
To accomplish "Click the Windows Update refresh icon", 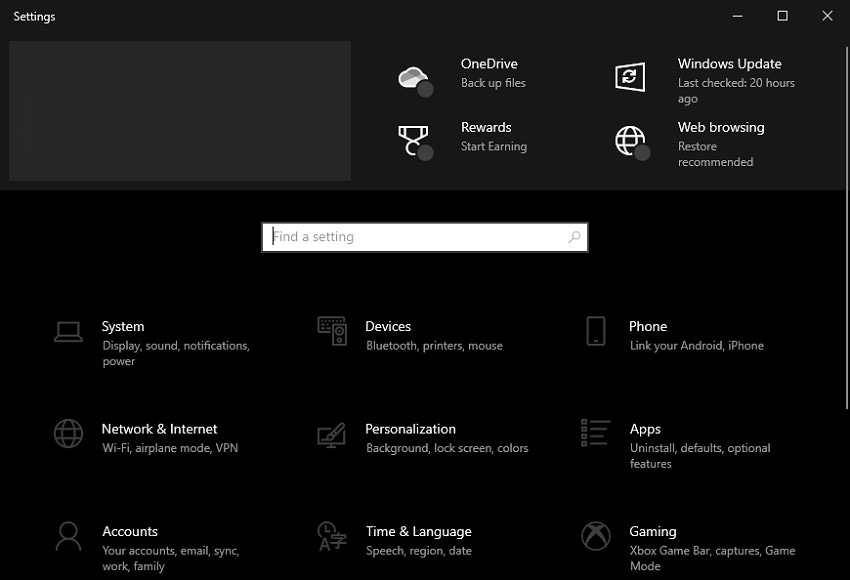I will [630, 77].
